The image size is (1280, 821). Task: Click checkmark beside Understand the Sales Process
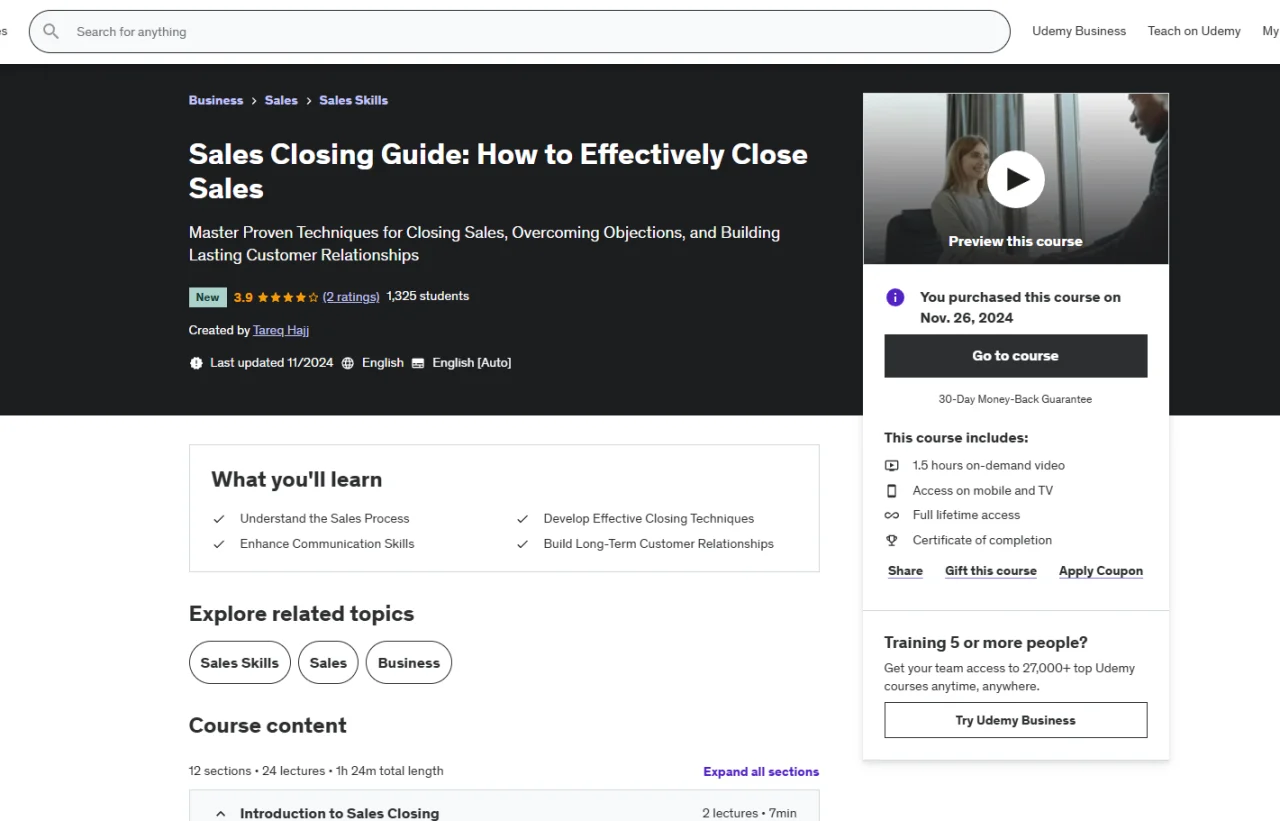point(219,519)
